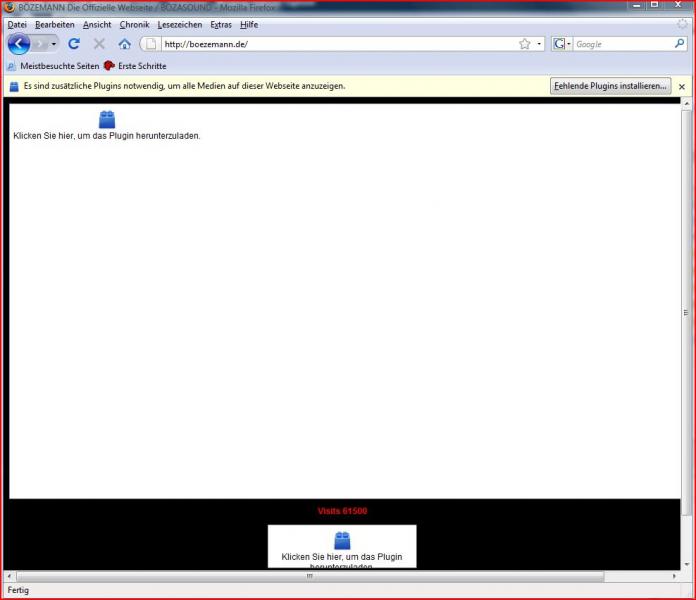The height and width of the screenshot is (600, 696).
Task: Expand the URL bar history dropdown
Action: [540, 44]
